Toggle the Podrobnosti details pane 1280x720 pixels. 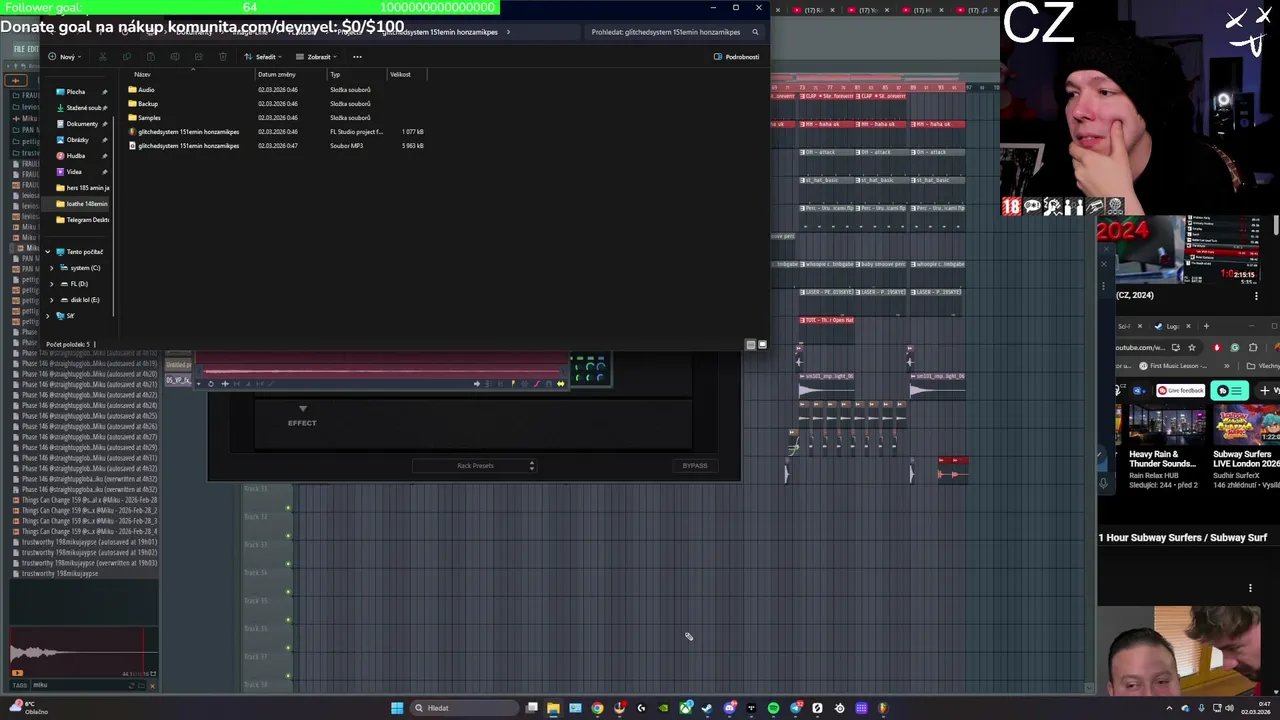[x=737, y=57]
